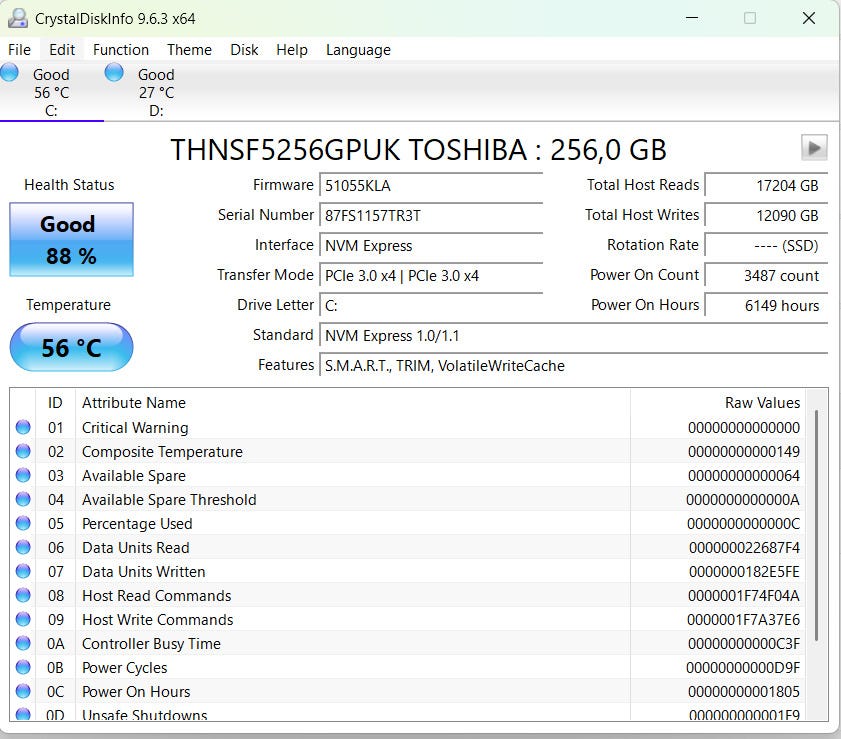Click the C: drive blue status orb
The width and height of the screenshot is (841, 739).
[x=10, y=72]
